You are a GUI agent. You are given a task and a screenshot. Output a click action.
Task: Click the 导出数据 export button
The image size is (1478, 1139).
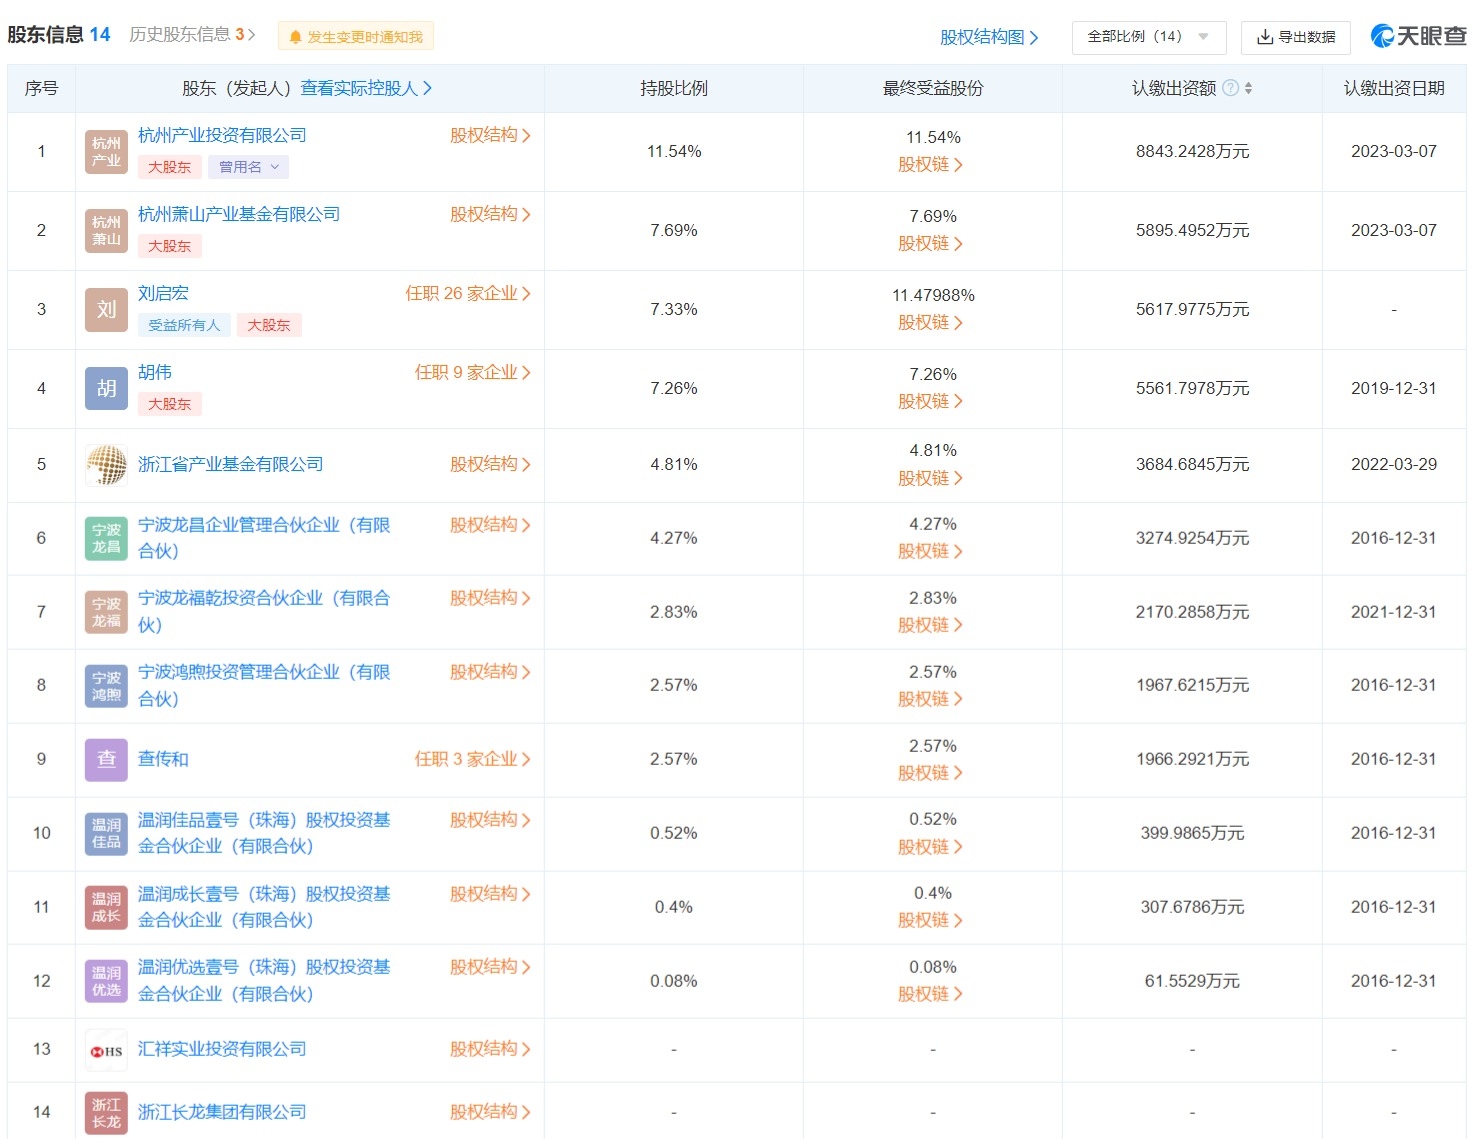click(x=1295, y=37)
